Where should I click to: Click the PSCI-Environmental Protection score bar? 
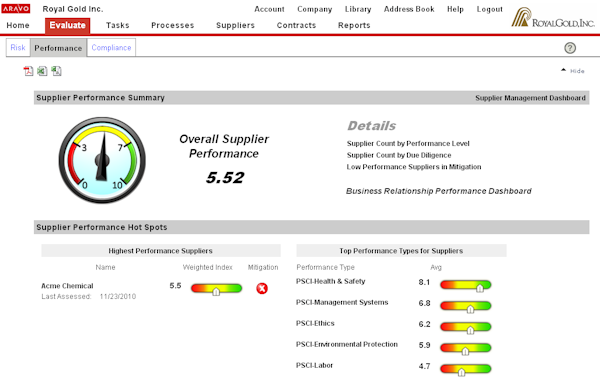(466, 348)
